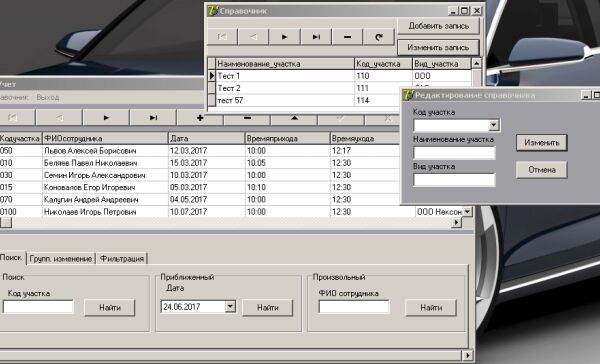This screenshot has height=364, width=600.
Task: Click Найти next to the Дата field
Action: click(x=268, y=307)
